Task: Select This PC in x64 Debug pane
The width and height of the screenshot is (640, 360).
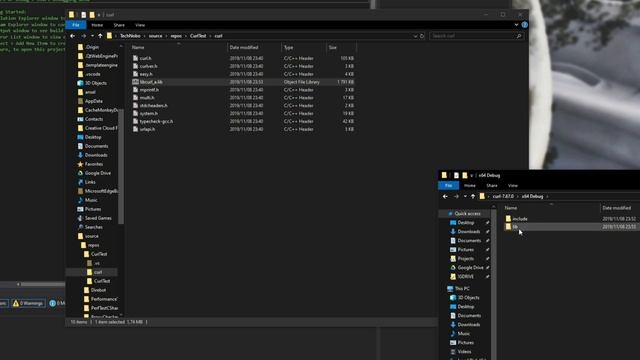Action: tap(462, 289)
